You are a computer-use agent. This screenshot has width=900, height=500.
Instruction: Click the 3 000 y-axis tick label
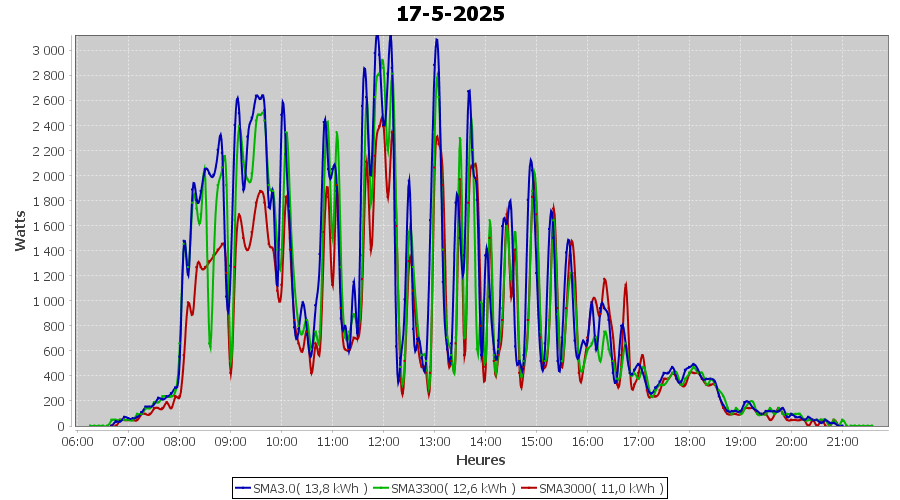pyautogui.click(x=49, y=51)
